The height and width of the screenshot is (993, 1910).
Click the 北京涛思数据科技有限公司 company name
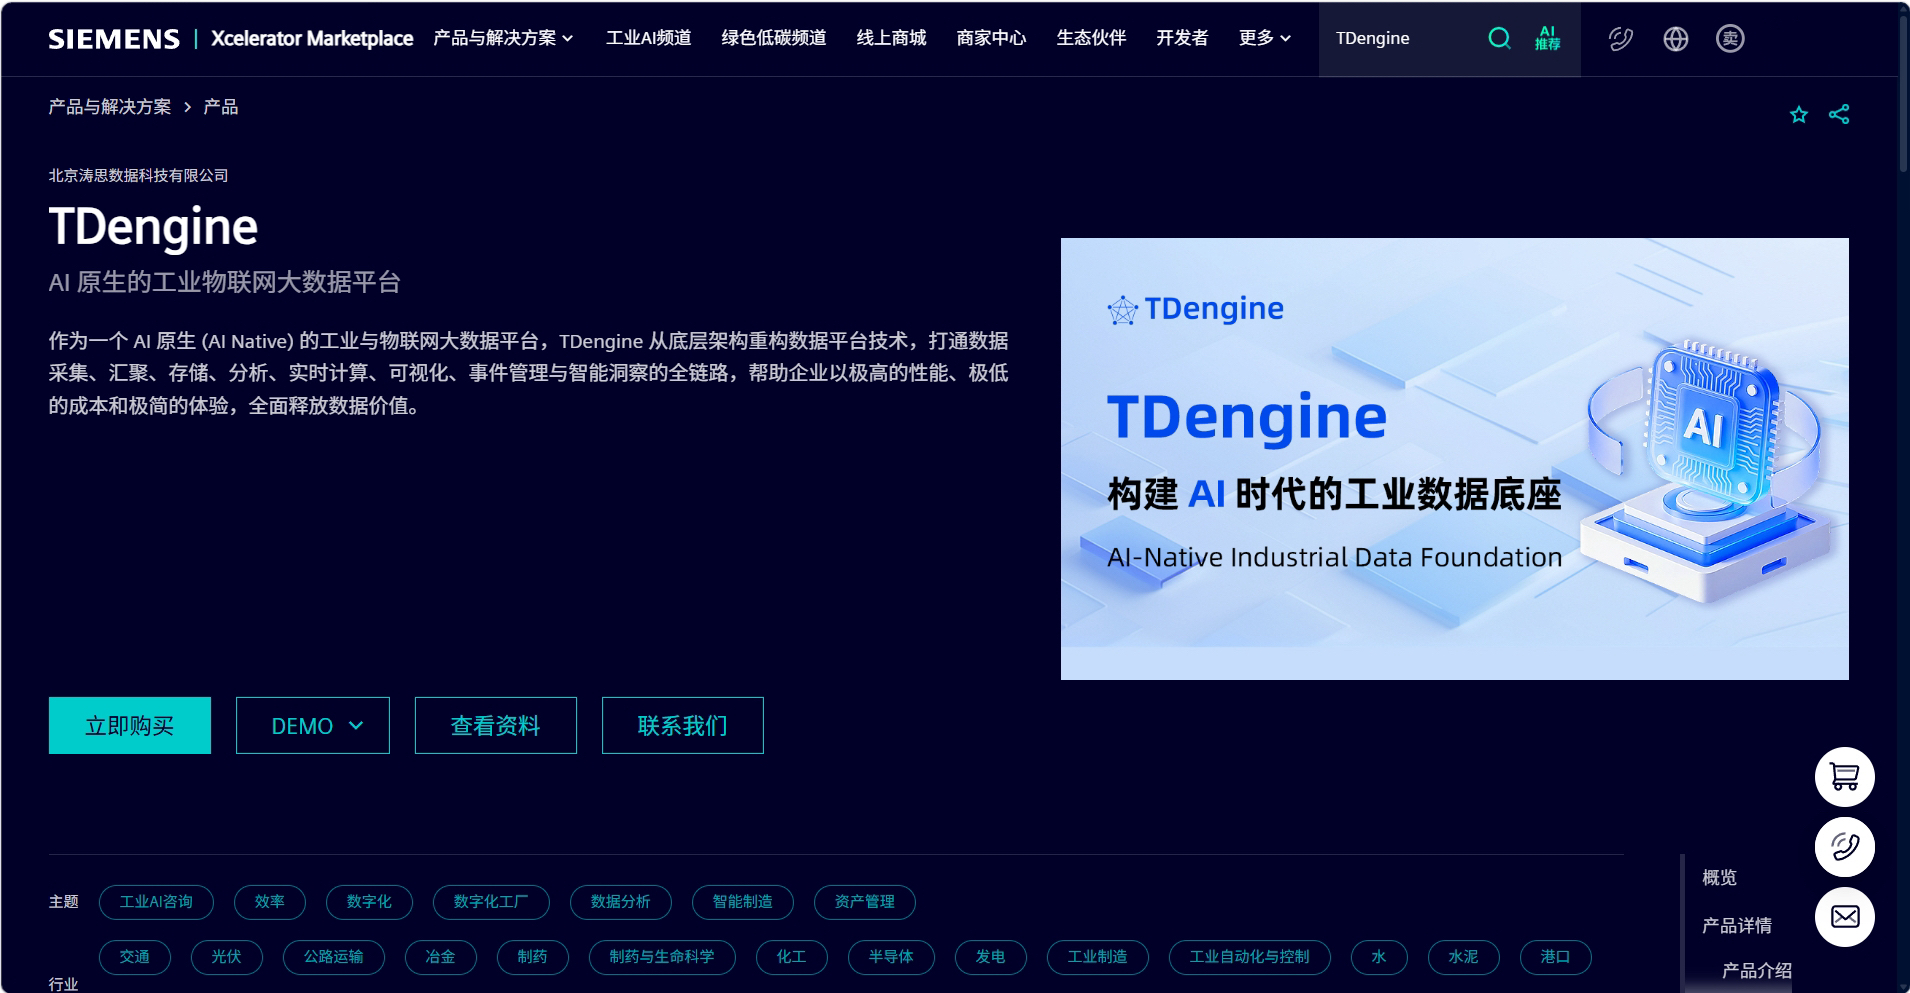139,175
